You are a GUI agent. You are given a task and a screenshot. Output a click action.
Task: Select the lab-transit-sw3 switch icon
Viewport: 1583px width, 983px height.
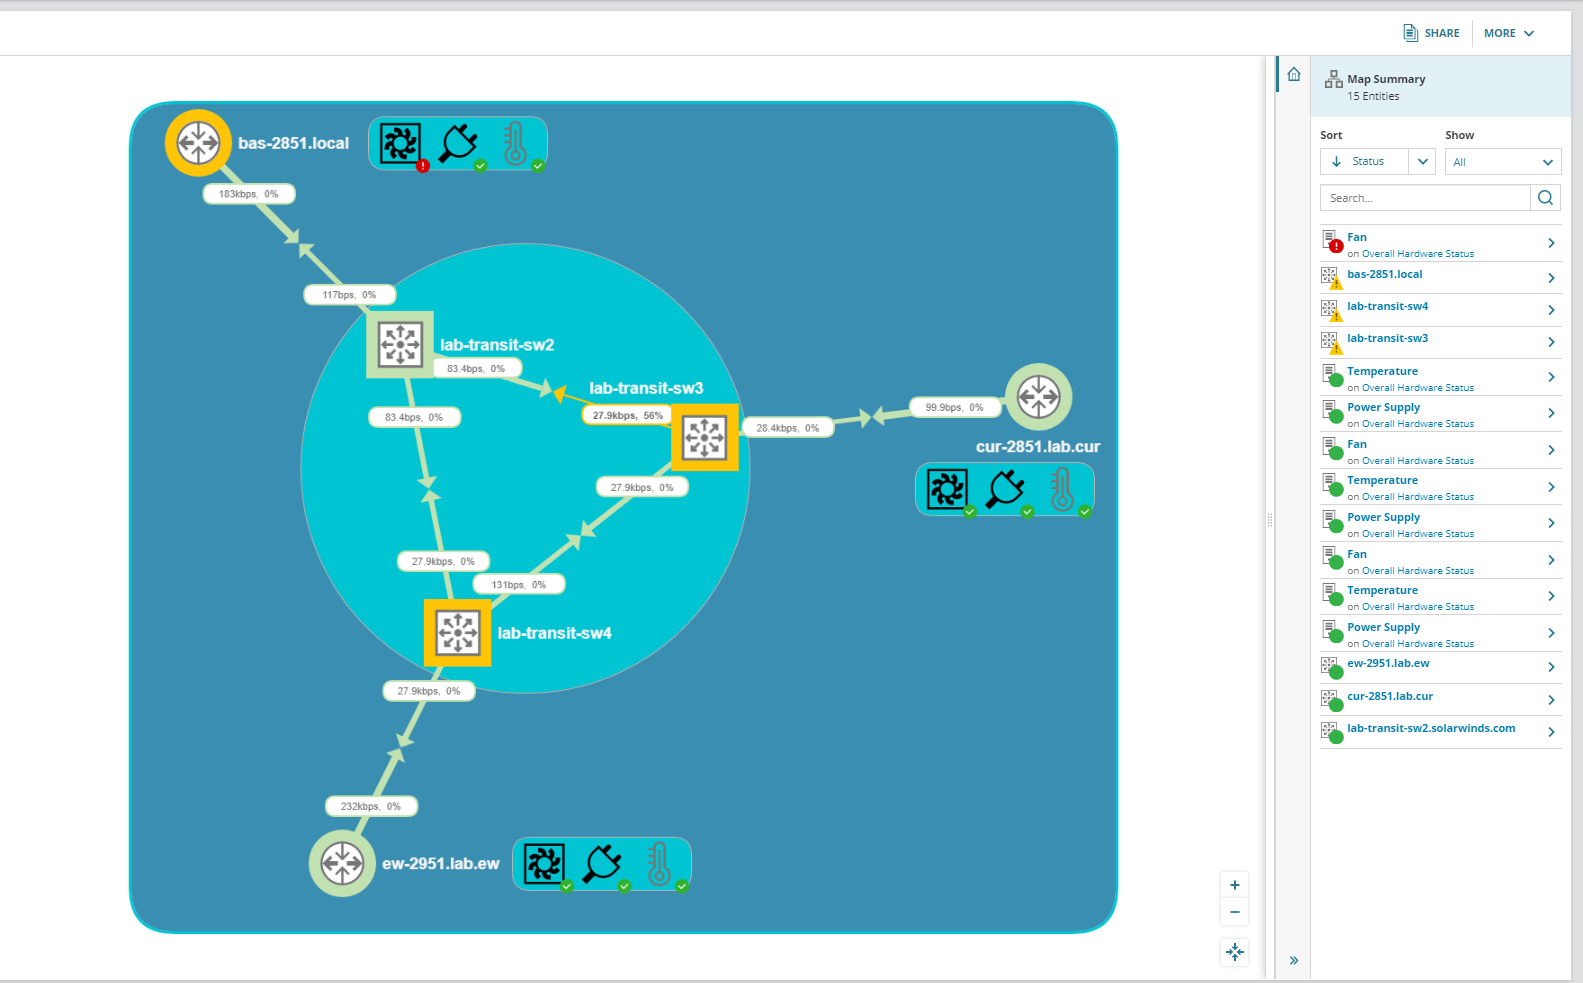point(705,437)
